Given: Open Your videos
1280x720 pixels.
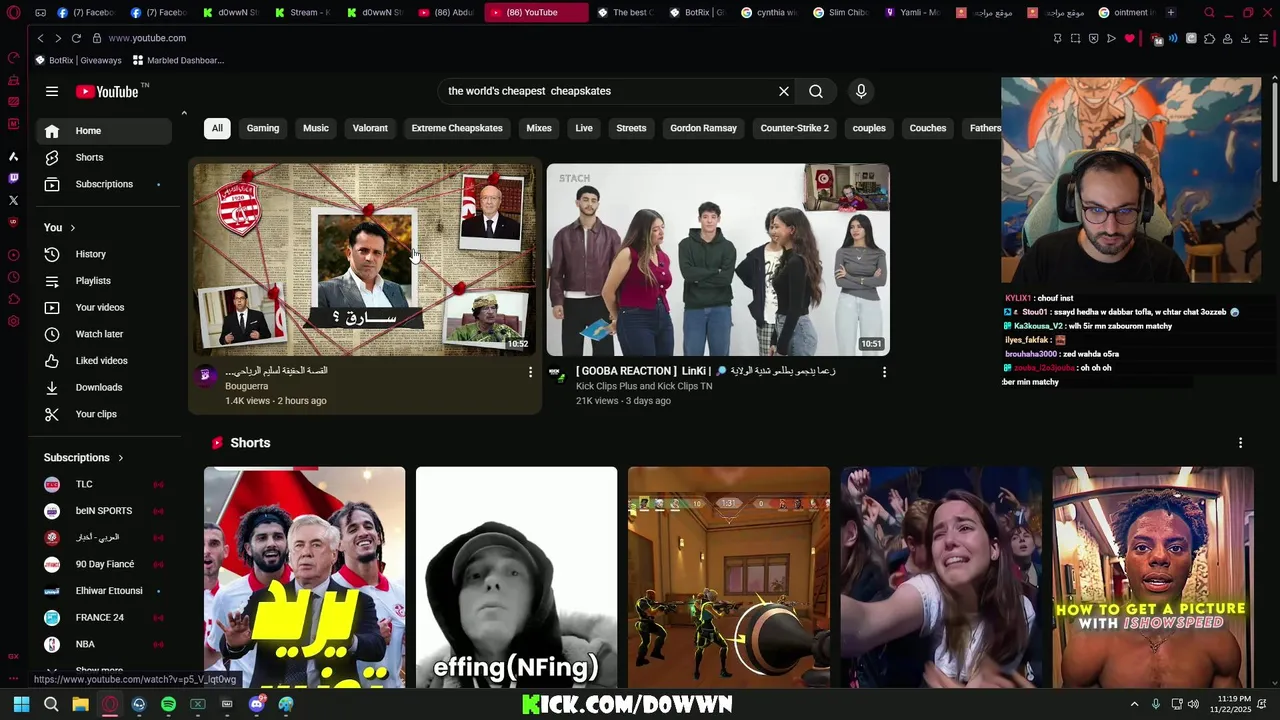Looking at the screenshot, I should point(105,307).
